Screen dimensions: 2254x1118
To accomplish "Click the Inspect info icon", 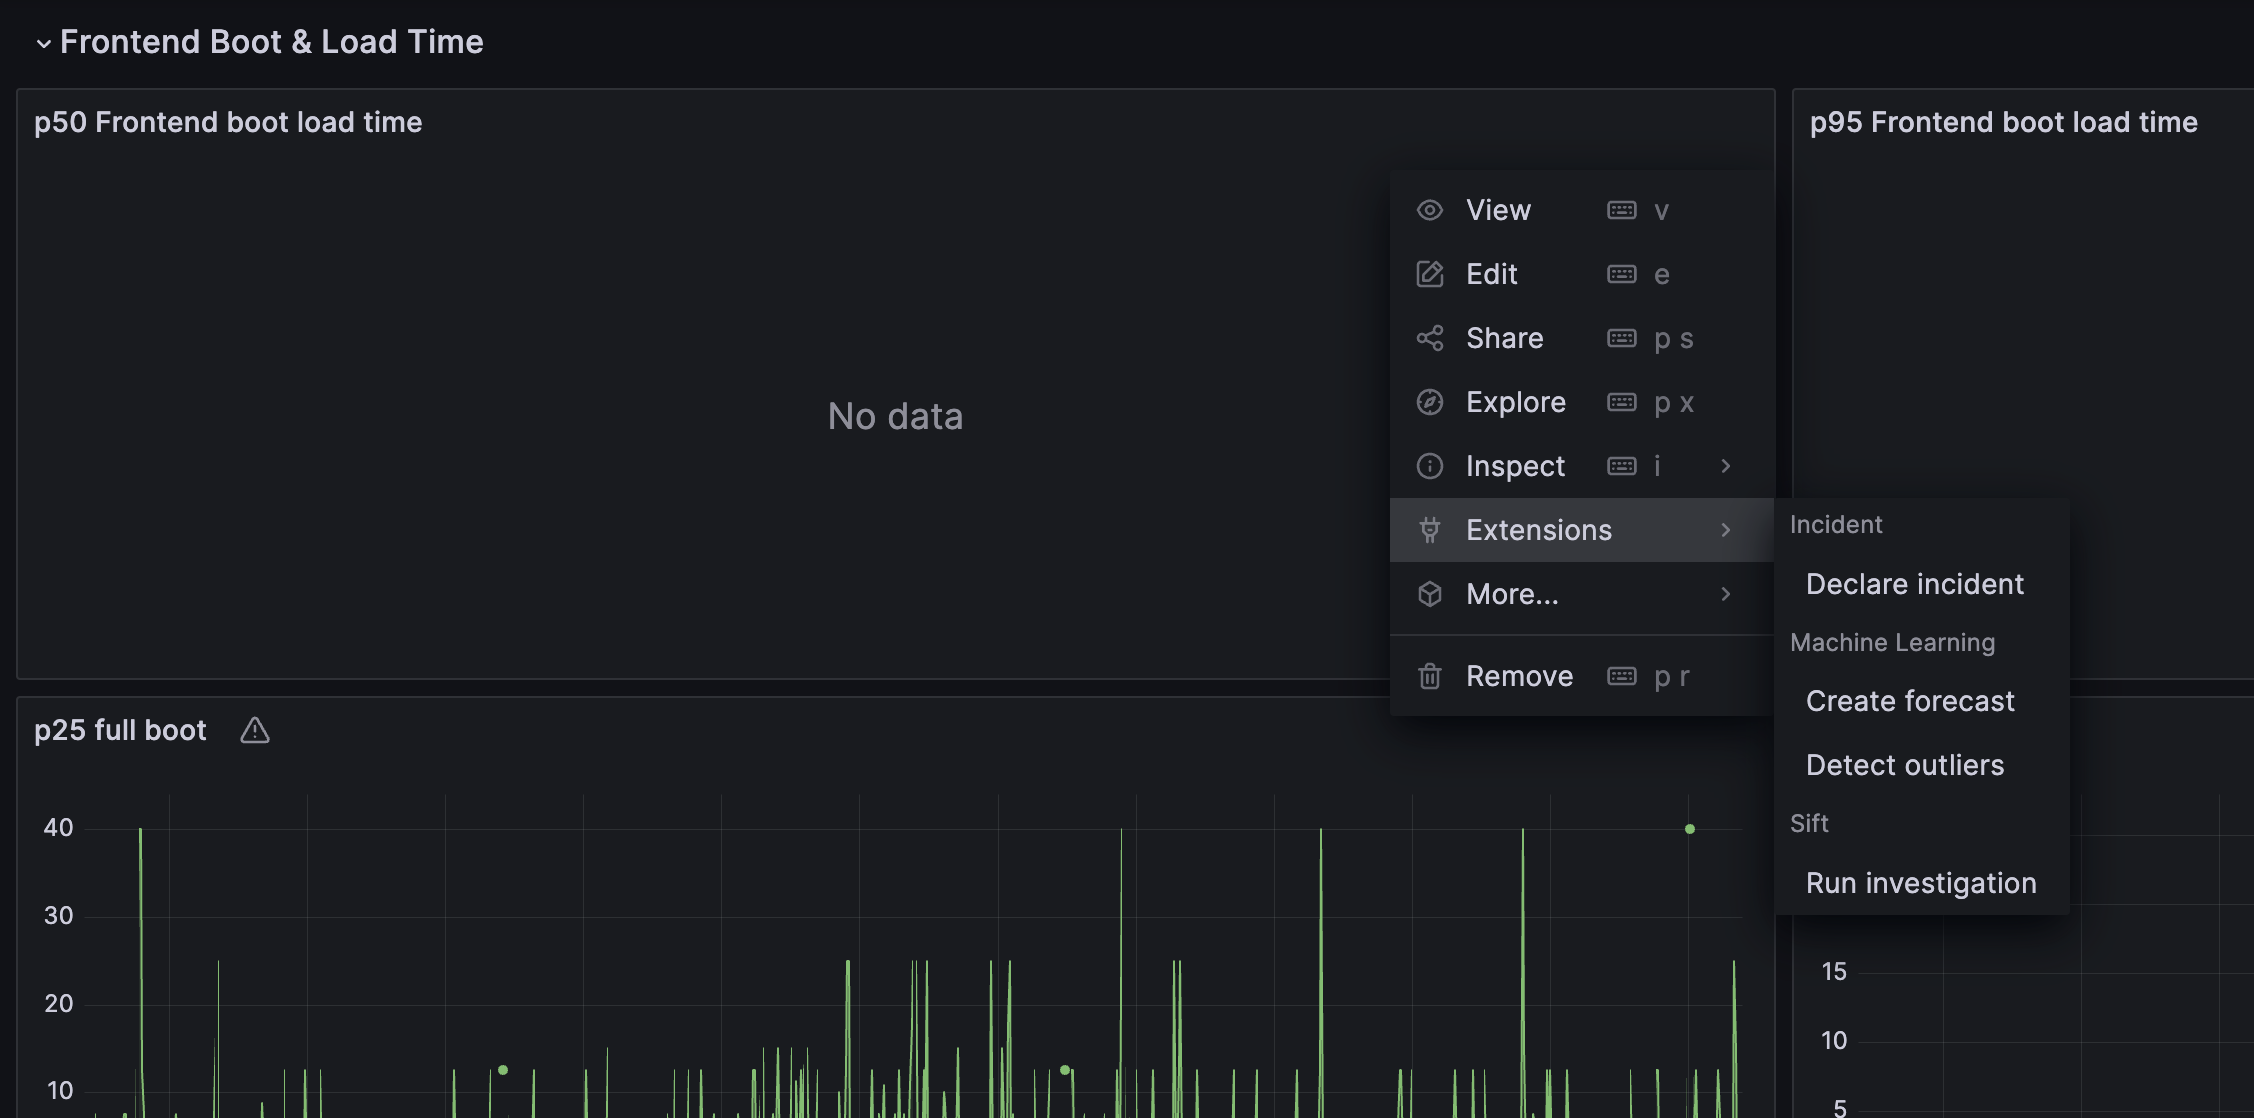I will click(1429, 466).
